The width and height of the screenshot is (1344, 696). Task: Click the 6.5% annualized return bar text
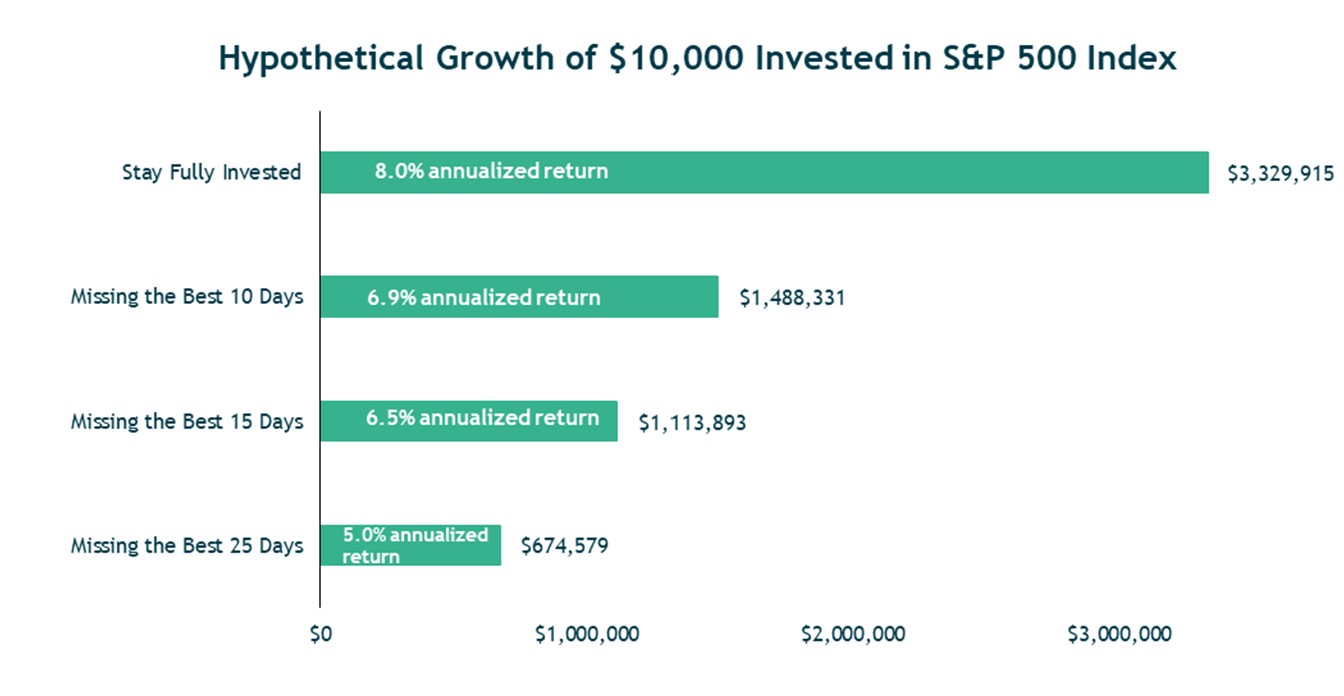point(482,418)
